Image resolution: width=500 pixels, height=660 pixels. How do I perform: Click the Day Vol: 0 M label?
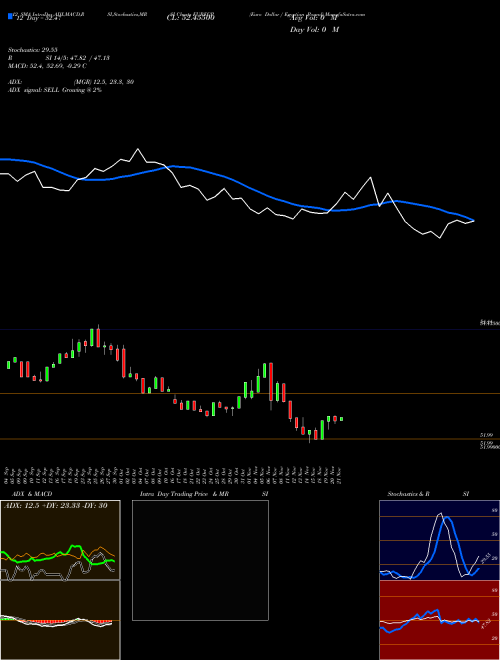314,29
